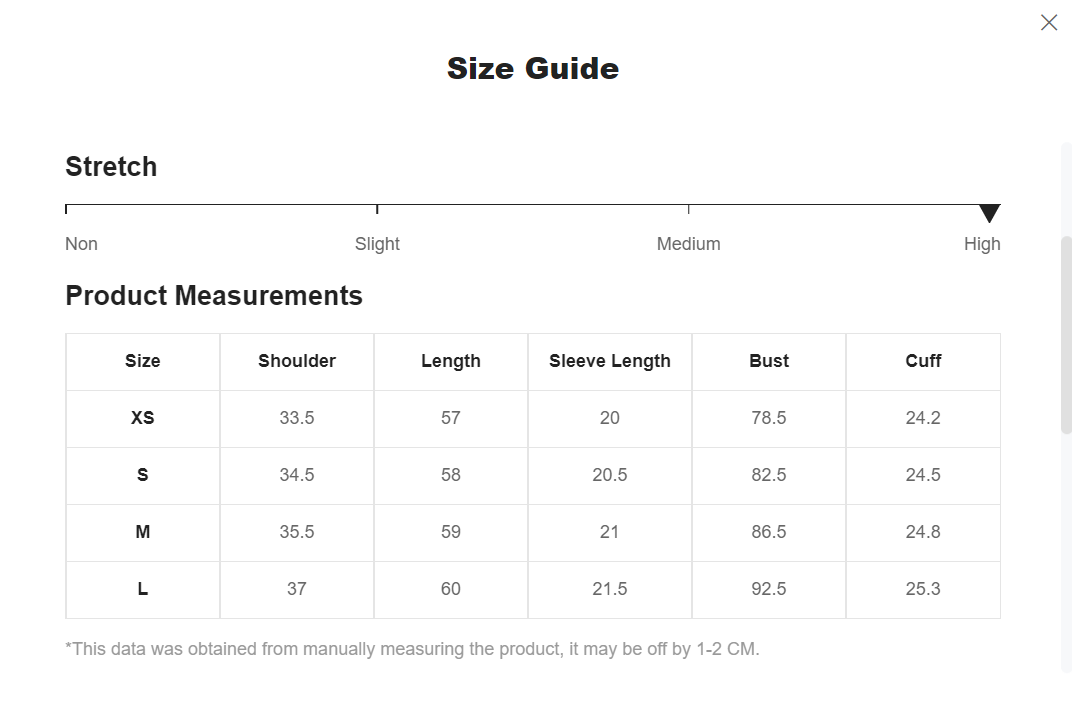Select the Medium stretch label

point(688,244)
